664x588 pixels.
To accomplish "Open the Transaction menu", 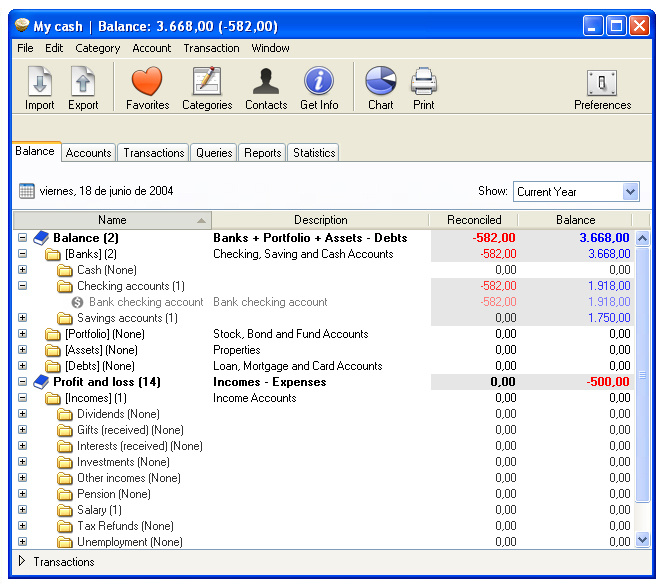I will click(211, 48).
